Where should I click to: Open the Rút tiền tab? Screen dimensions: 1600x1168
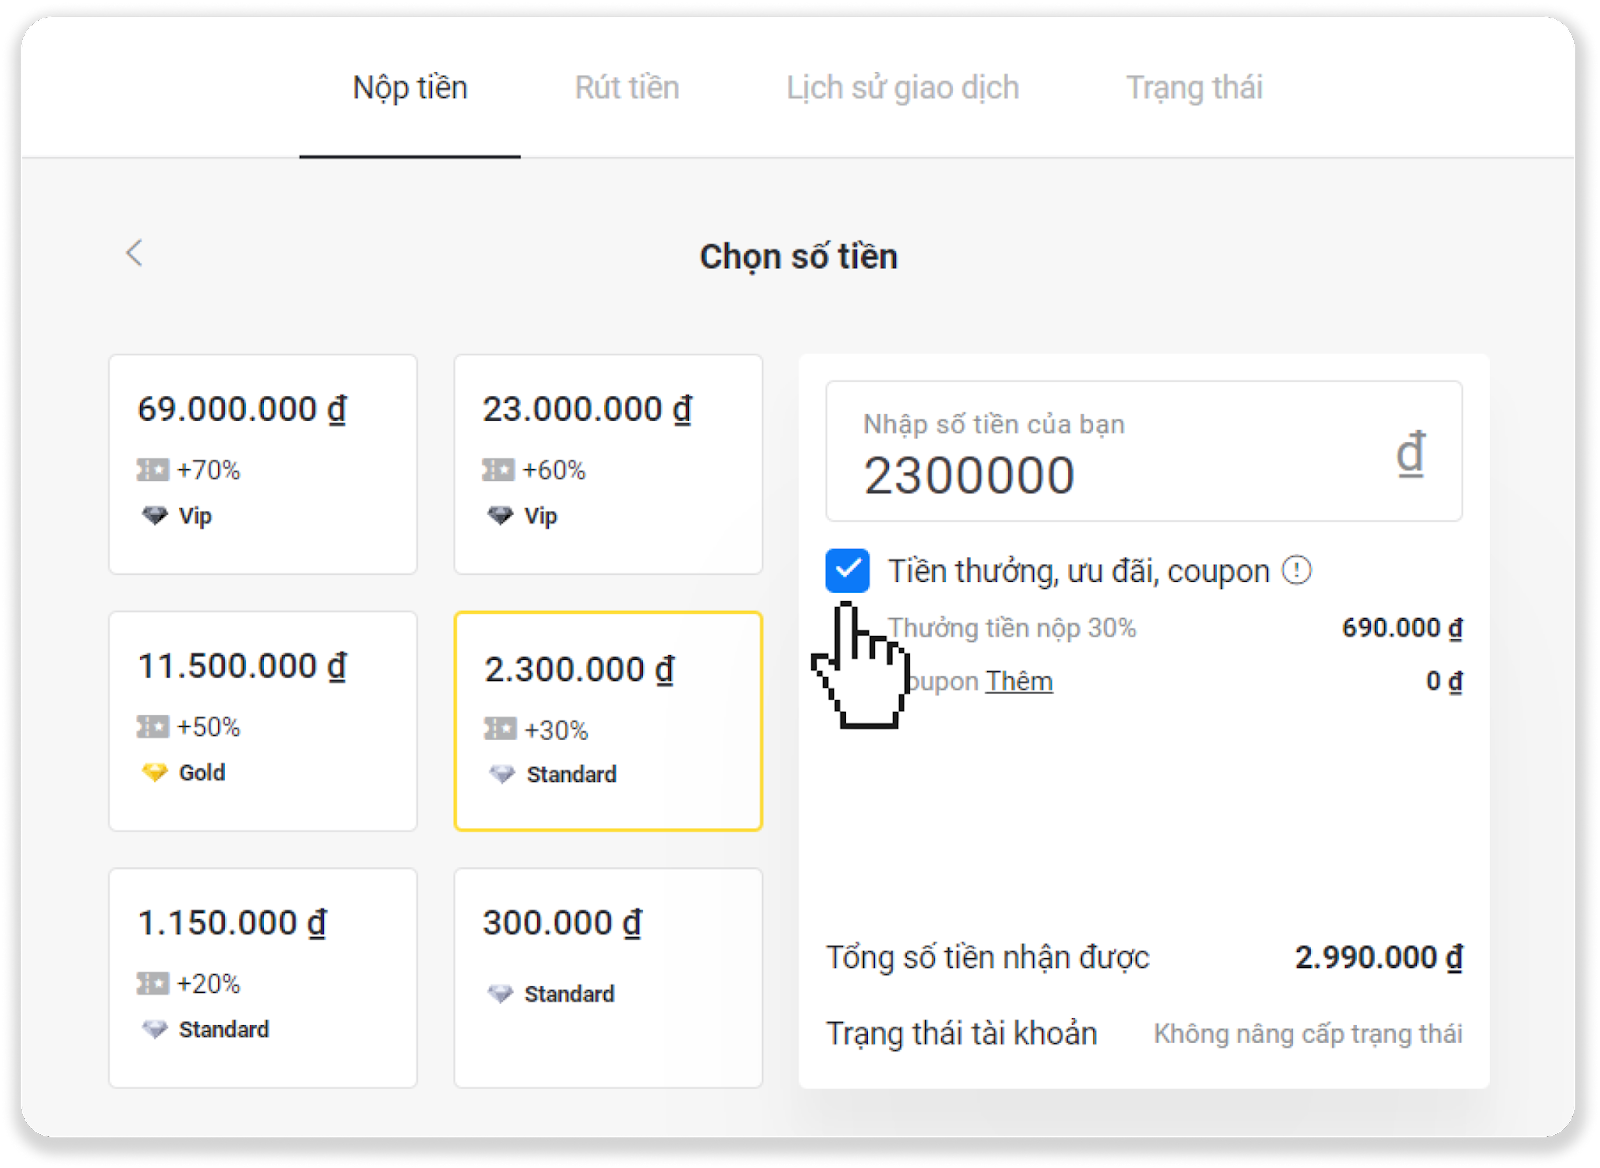[627, 88]
